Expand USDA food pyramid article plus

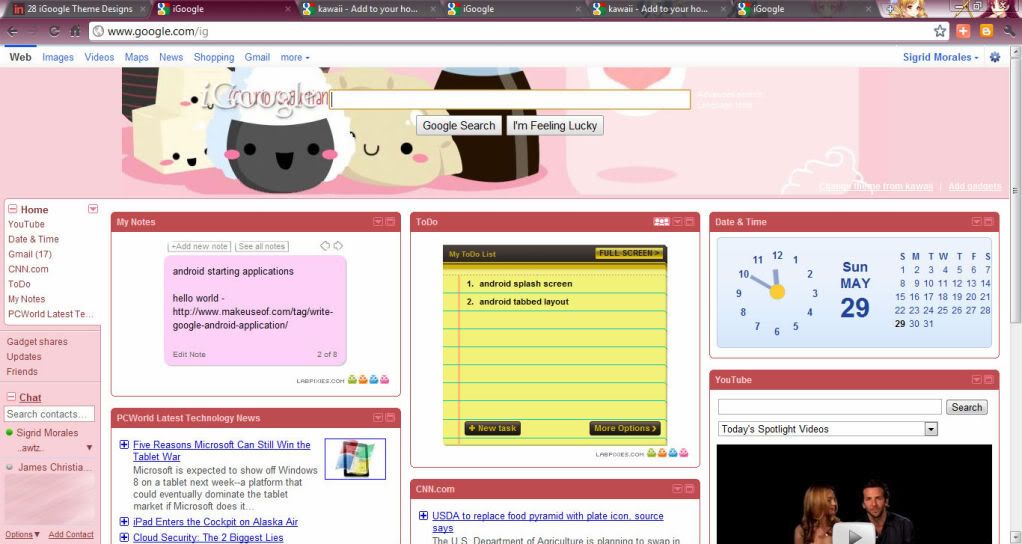coord(424,516)
